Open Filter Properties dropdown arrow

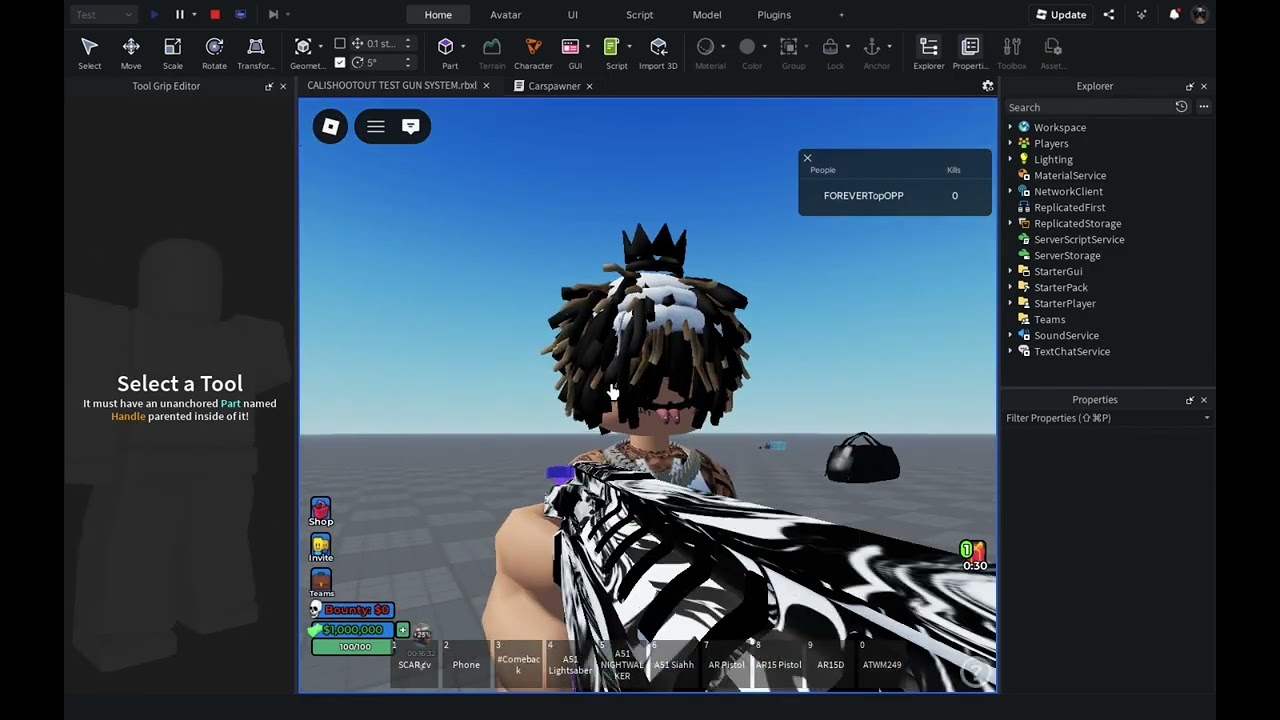1207,418
